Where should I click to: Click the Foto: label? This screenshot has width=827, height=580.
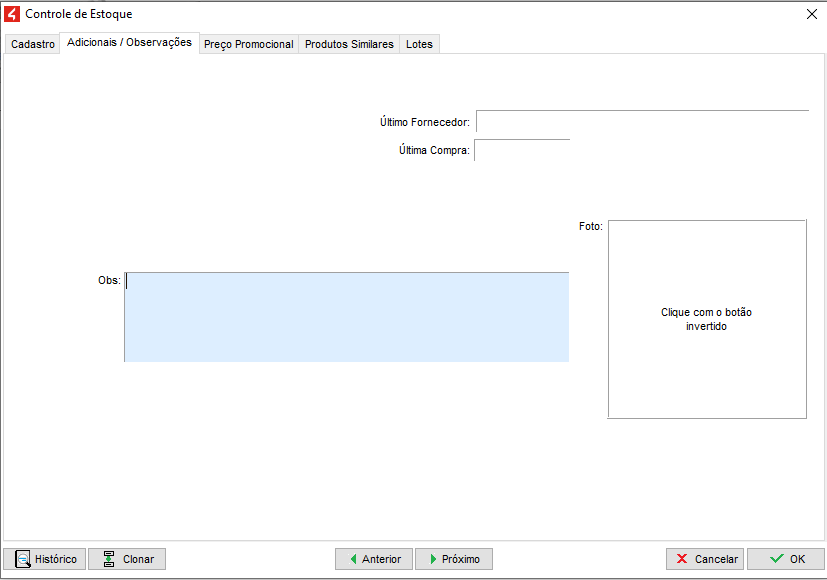point(590,227)
